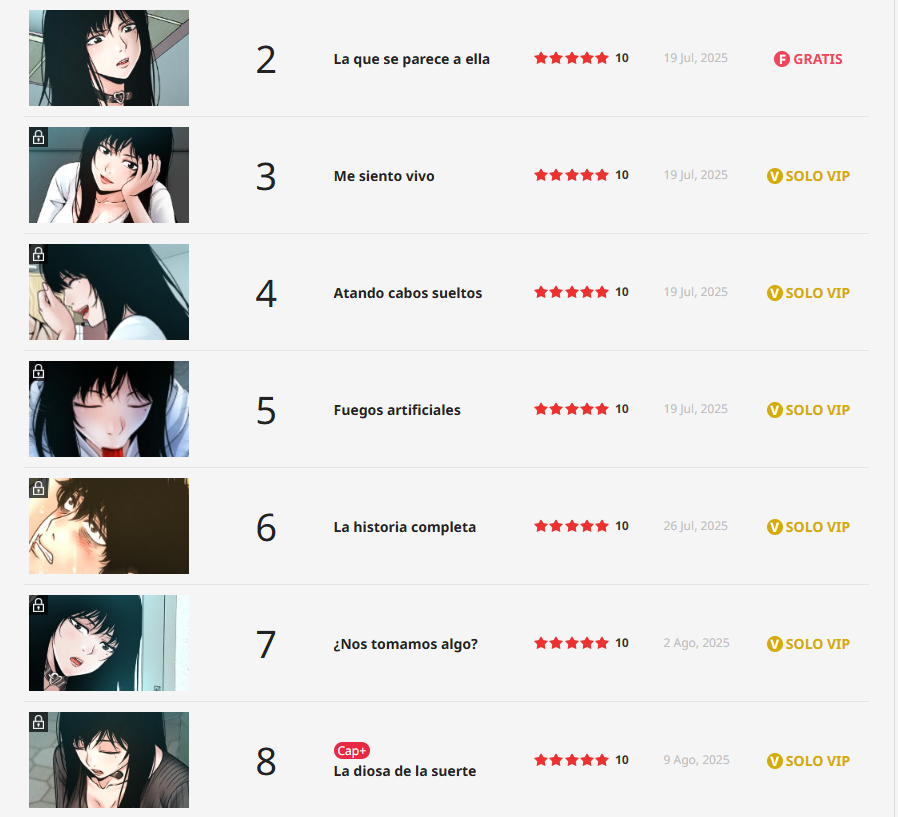Click SOLO VIP label on chapter 6 row
Viewport: 898px width, 817px height.
point(817,527)
